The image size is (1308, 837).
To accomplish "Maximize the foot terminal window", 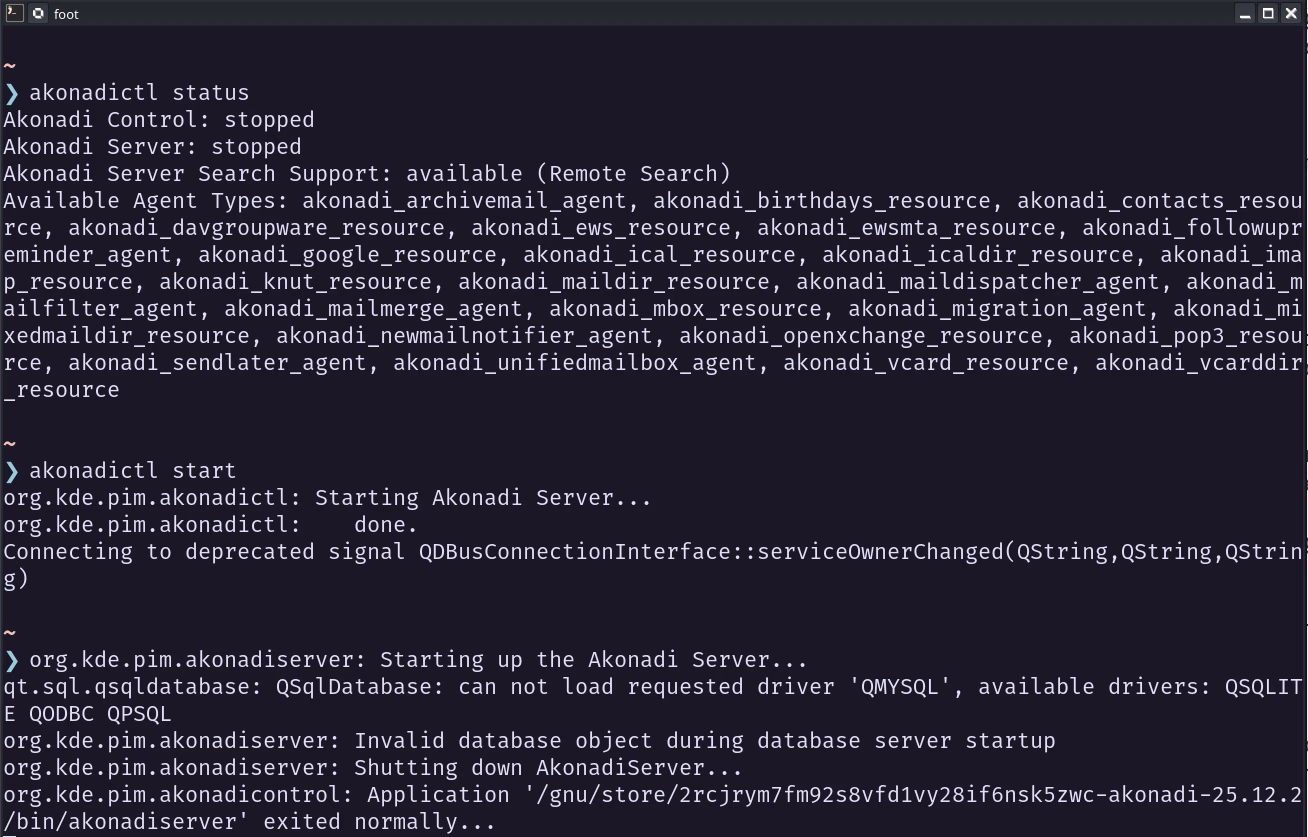I will coord(1268,13).
